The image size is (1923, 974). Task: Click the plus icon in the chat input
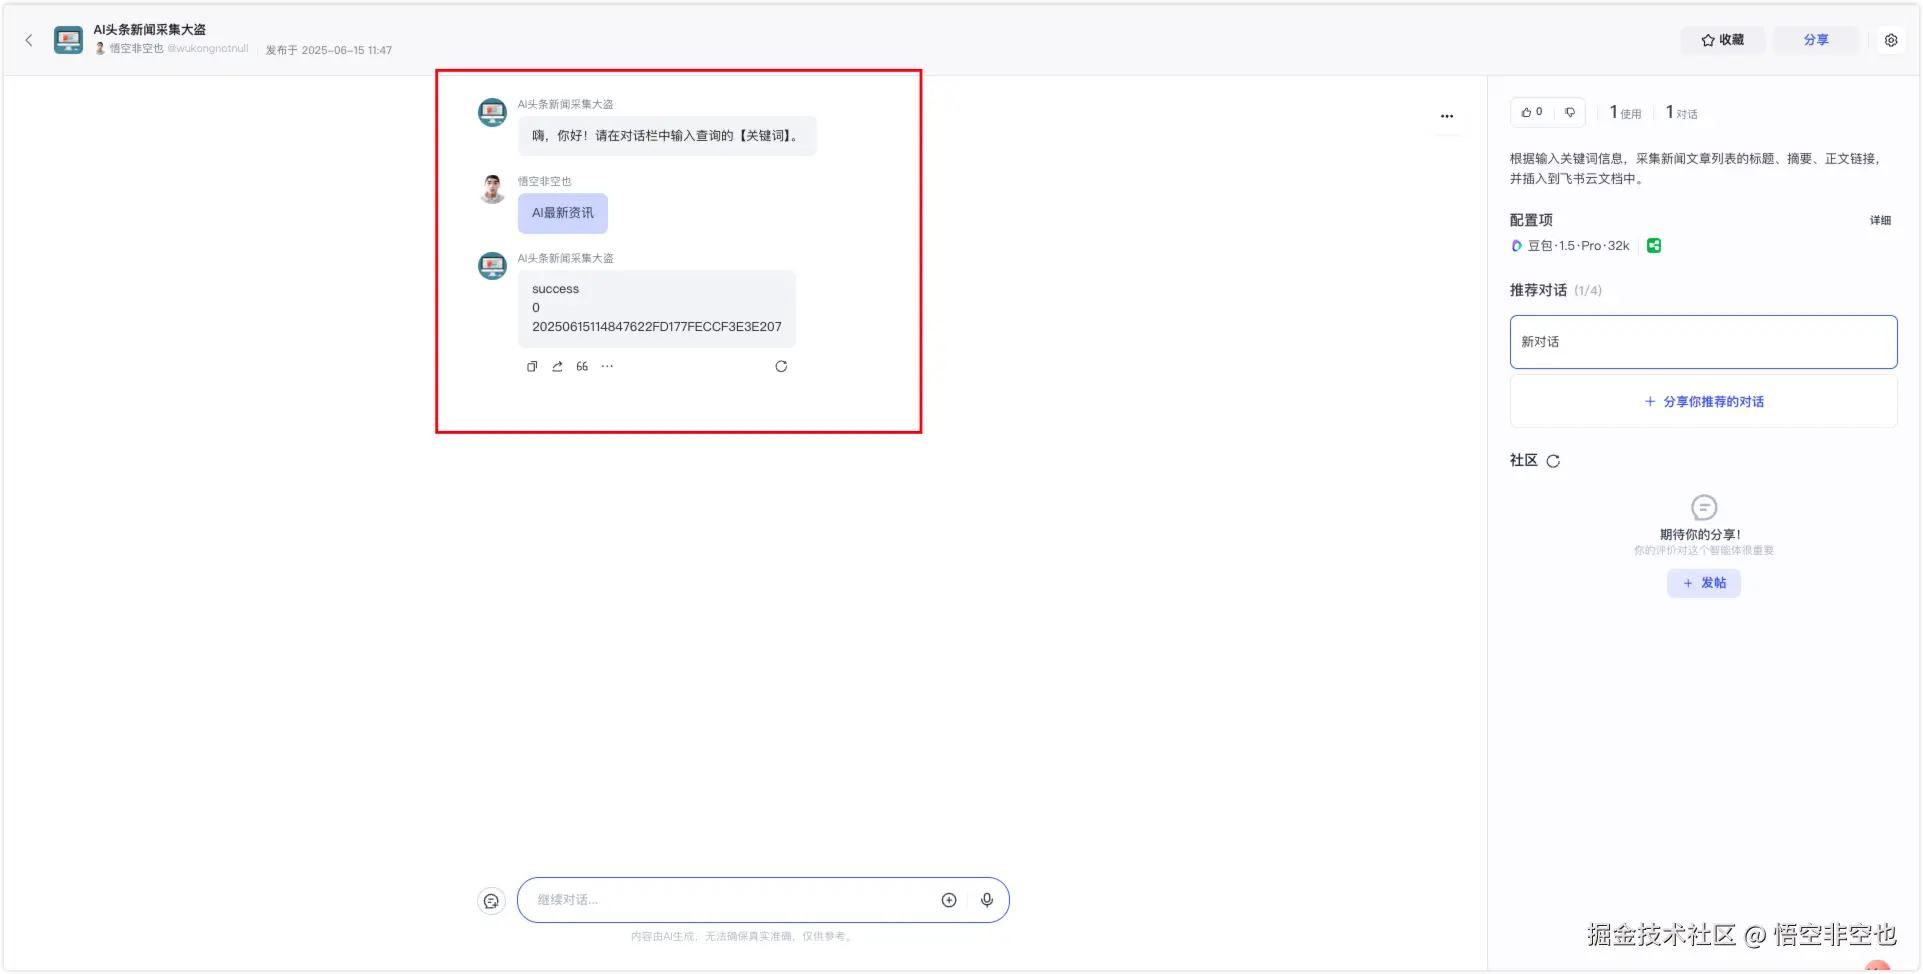pyautogui.click(x=949, y=900)
